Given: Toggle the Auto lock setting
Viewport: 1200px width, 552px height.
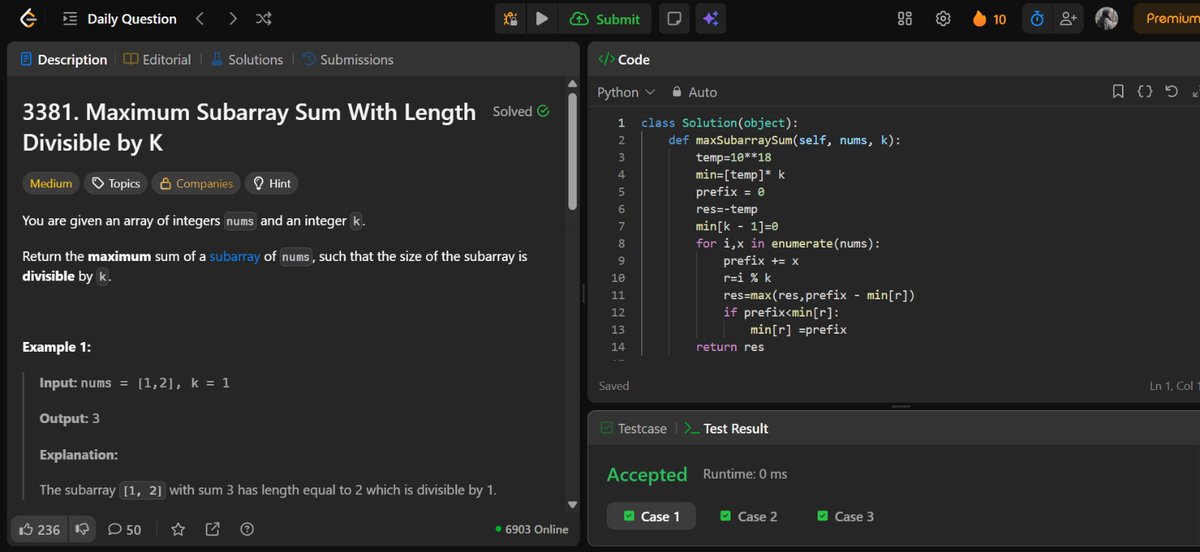Looking at the screenshot, I should coord(694,92).
